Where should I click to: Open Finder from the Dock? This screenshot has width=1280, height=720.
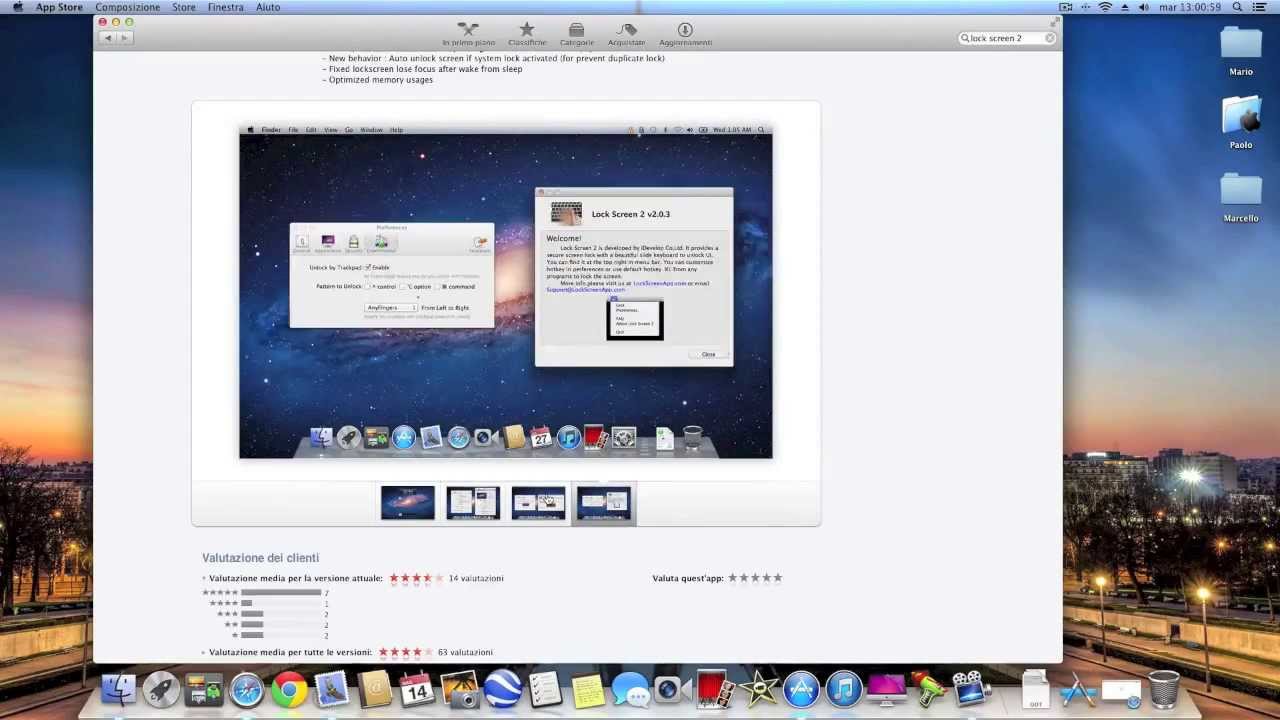(118, 689)
